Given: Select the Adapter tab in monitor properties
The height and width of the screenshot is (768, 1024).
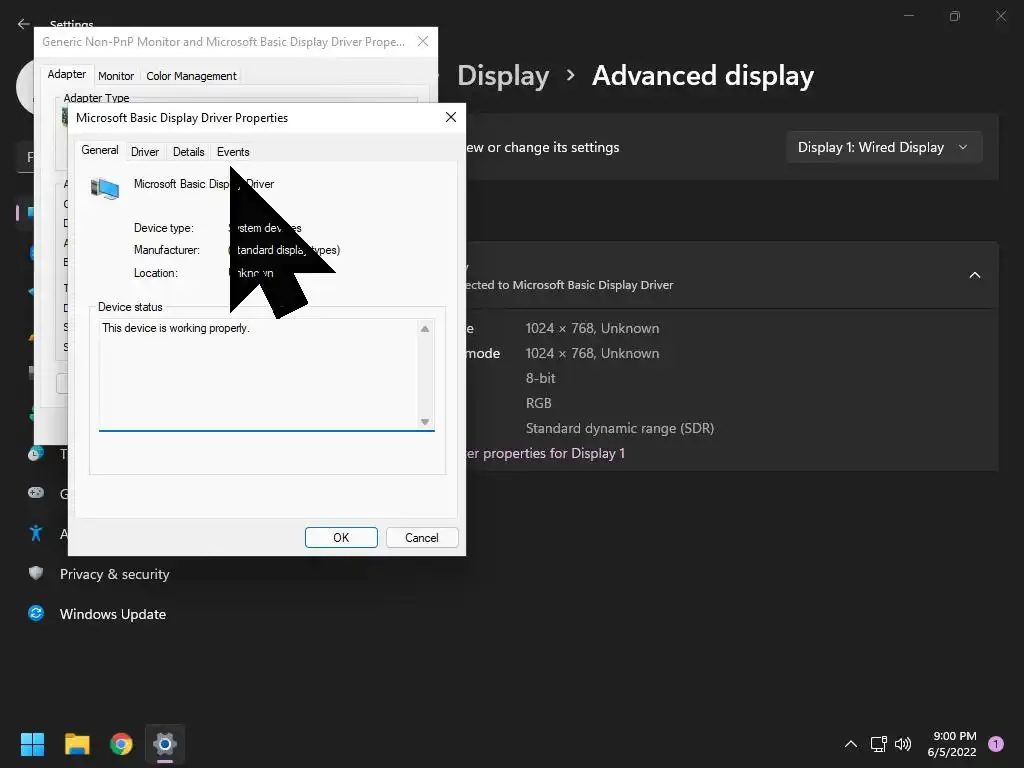Looking at the screenshot, I should pyautogui.click(x=67, y=74).
